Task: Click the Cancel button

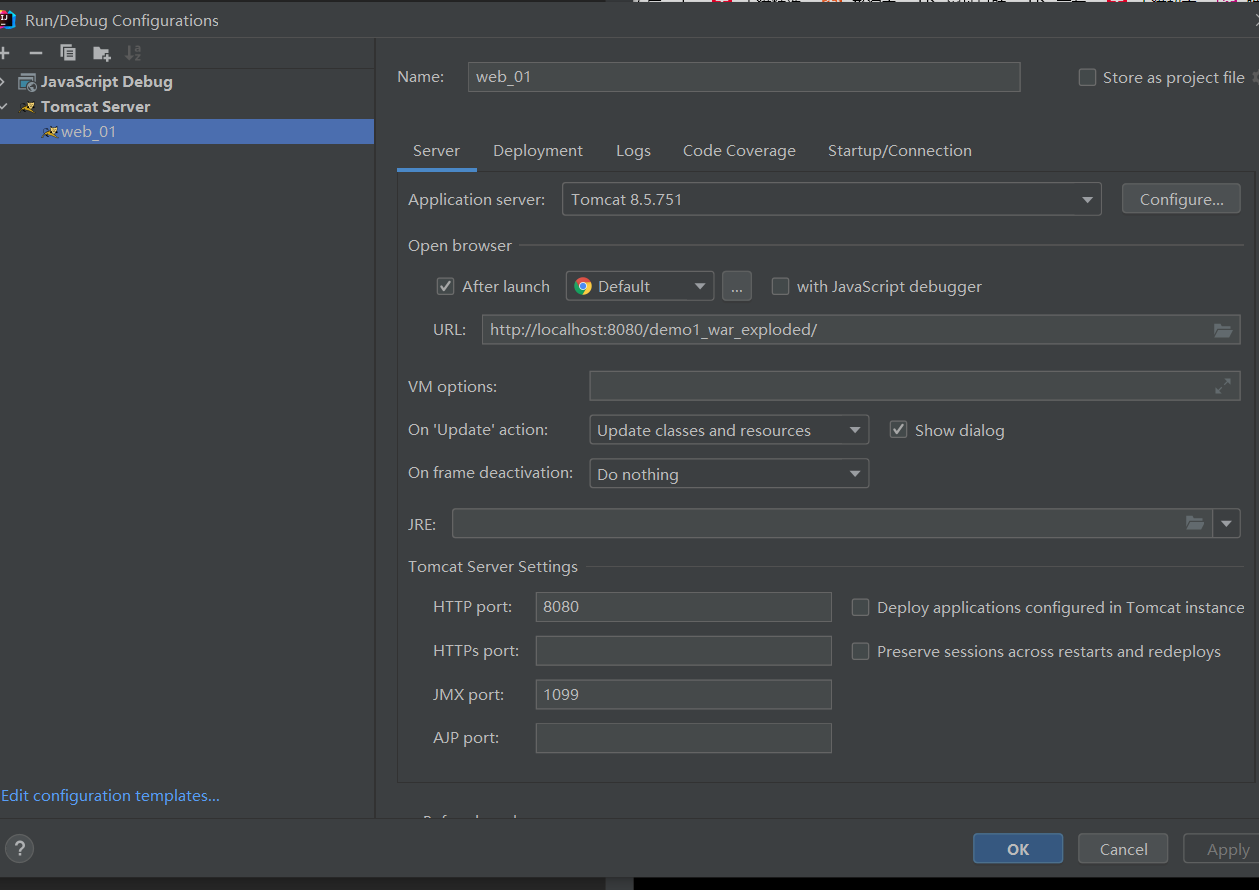Action: (x=1123, y=849)
